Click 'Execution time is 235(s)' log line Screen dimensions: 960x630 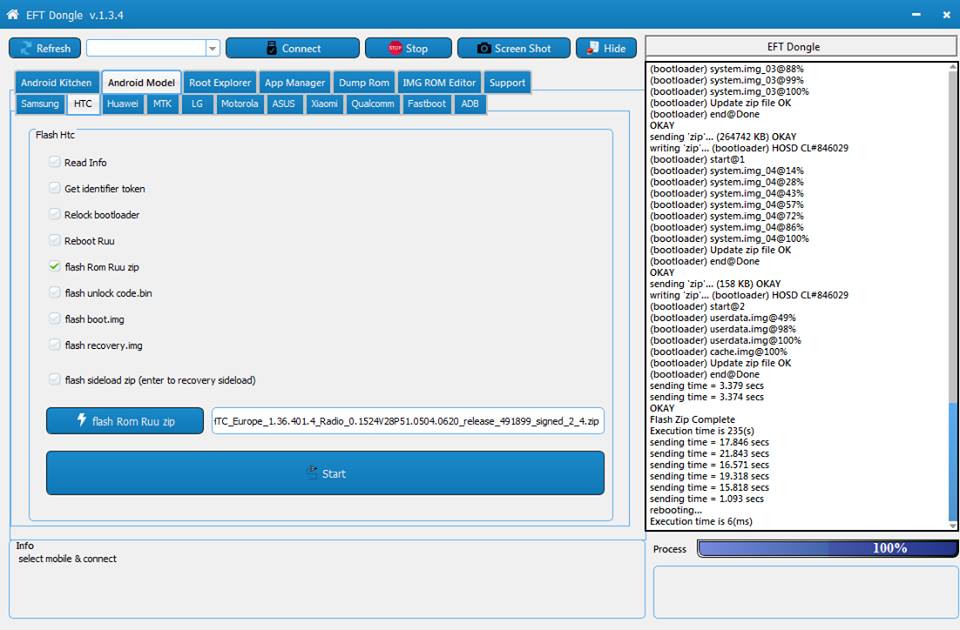tap(702, 430)
